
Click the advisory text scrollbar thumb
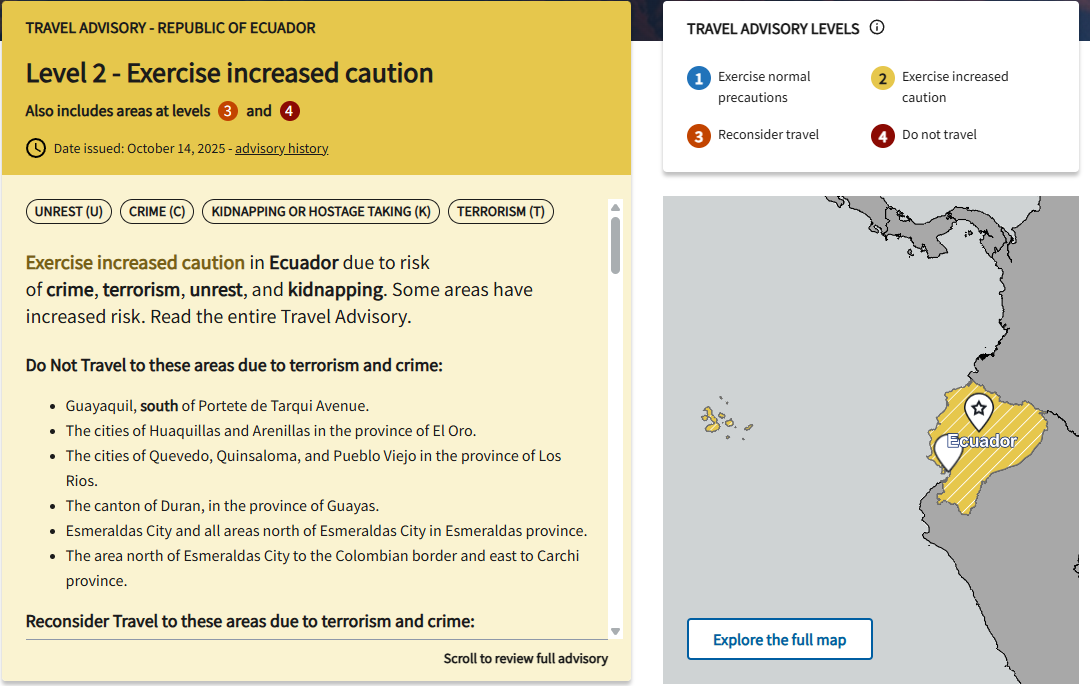click(616, 245)
